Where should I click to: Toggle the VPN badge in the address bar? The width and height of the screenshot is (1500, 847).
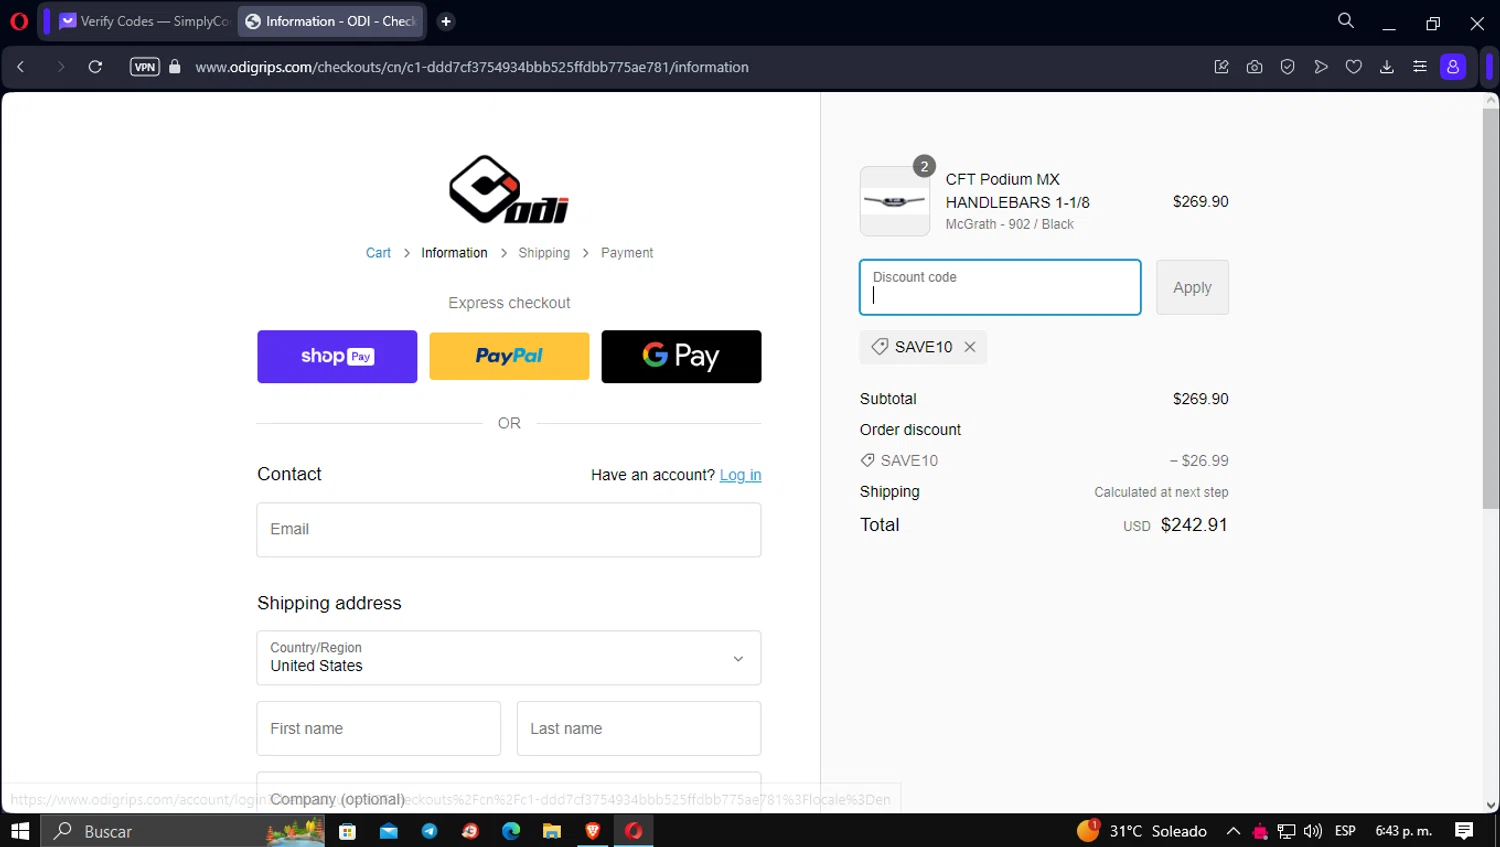click(145, 67)
